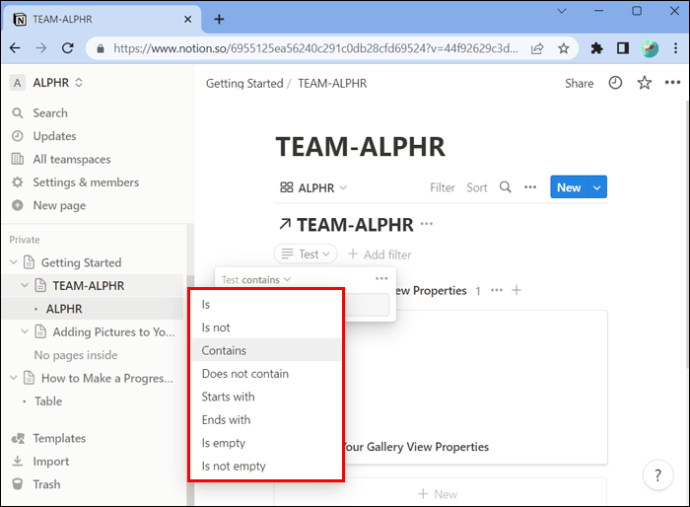The image size is (690, 507).
Task: Click the plus icon beside Properties group
Action: click(x=517, y=290)
